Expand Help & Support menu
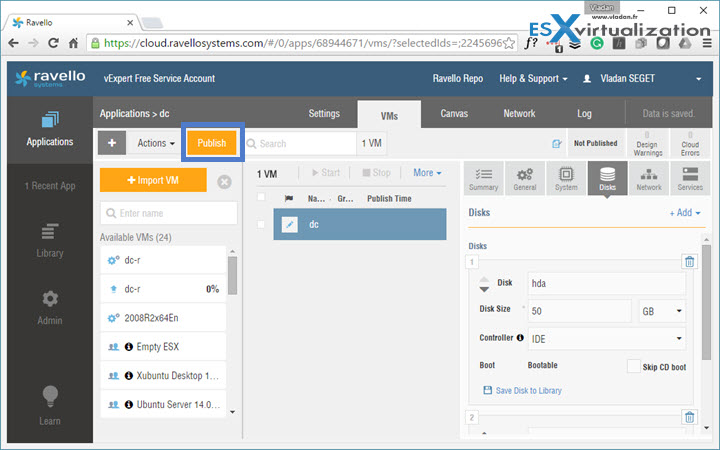720x450 pixels. (x=533, y=79)
